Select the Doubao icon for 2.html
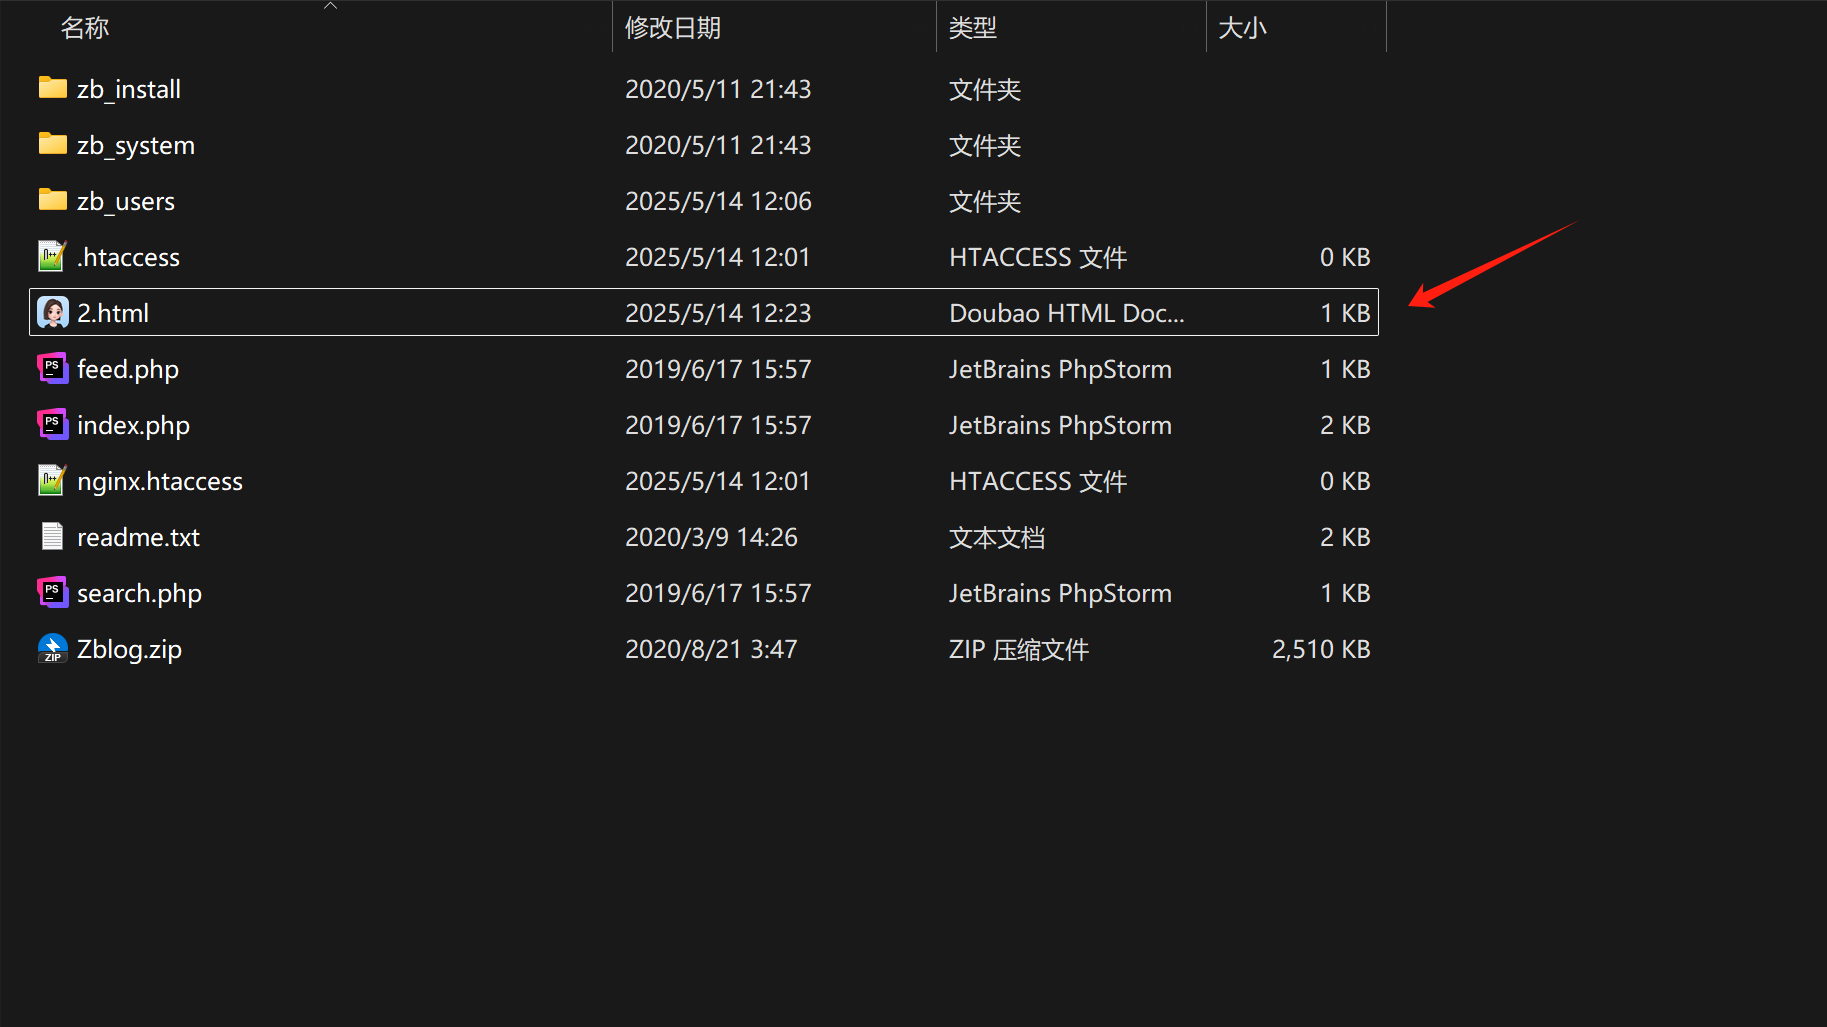Image resolution: width=1827 pixels, height=1027 pixels. click(x=52, y=313)
